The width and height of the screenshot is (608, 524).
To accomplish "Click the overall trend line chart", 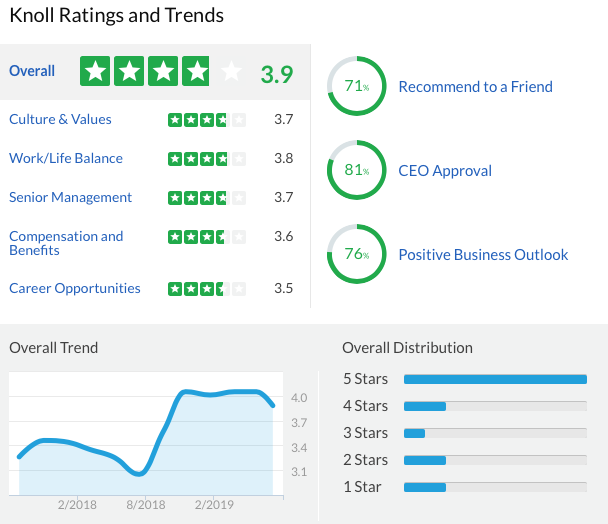I will pos(146,434).
